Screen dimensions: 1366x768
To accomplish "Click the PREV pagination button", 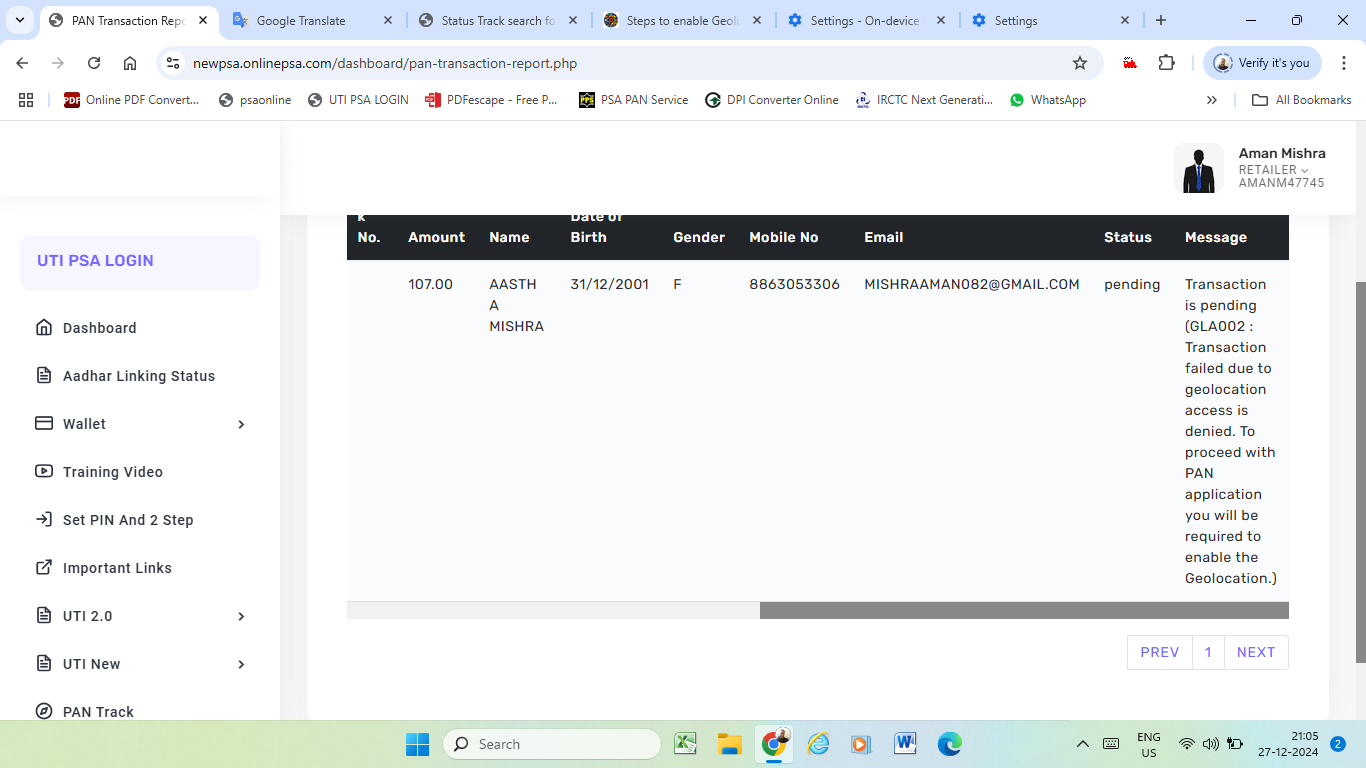I will pyautogui.click(x=1160, y=652).
